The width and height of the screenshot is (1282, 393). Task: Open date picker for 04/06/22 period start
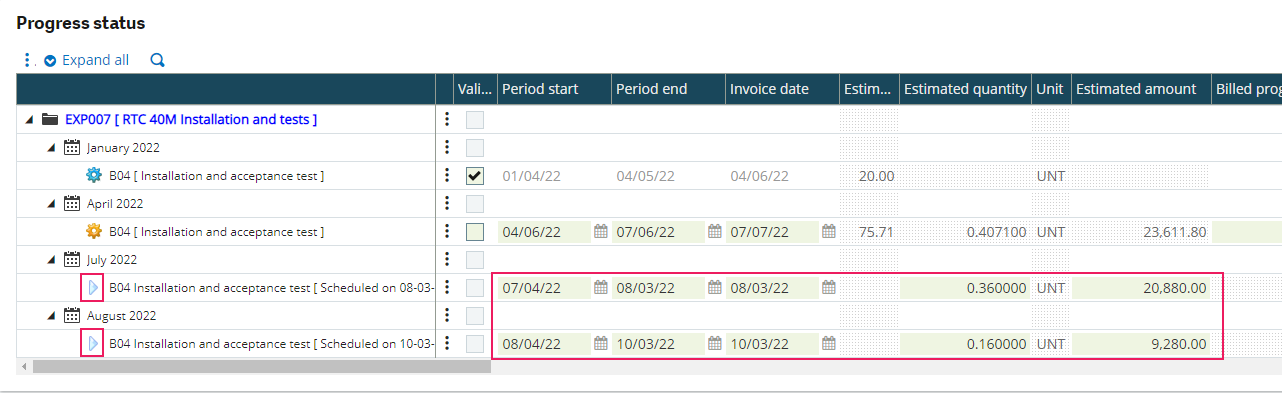(601, 231)
